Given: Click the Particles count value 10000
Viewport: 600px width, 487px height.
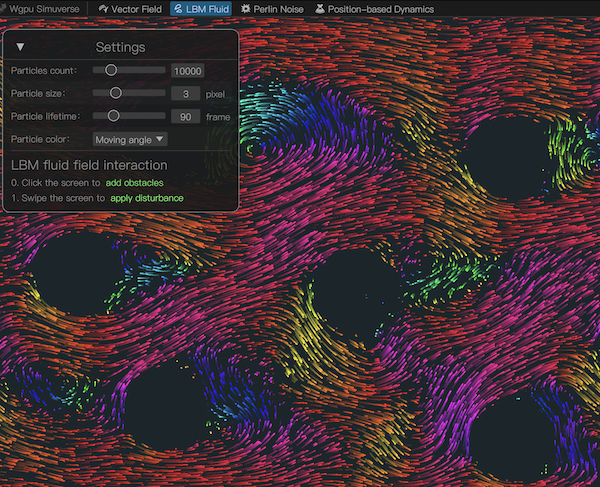Looking at the screenshot, I should 188,71.
